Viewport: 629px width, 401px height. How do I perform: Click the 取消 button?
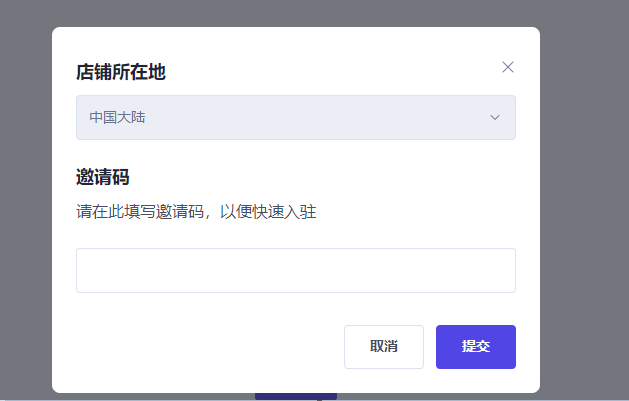[383, 346]
